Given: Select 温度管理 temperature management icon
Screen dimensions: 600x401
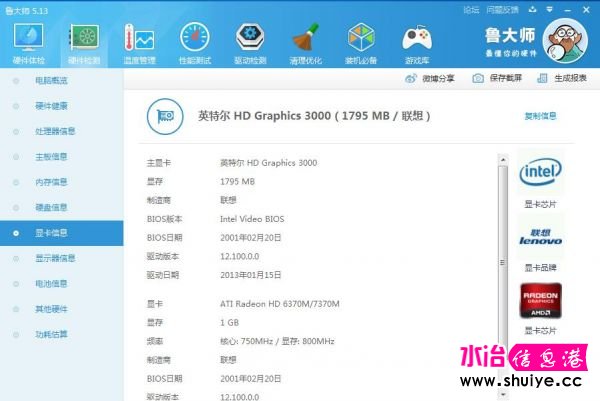Looking at the screenshot, I should [139, 41].
